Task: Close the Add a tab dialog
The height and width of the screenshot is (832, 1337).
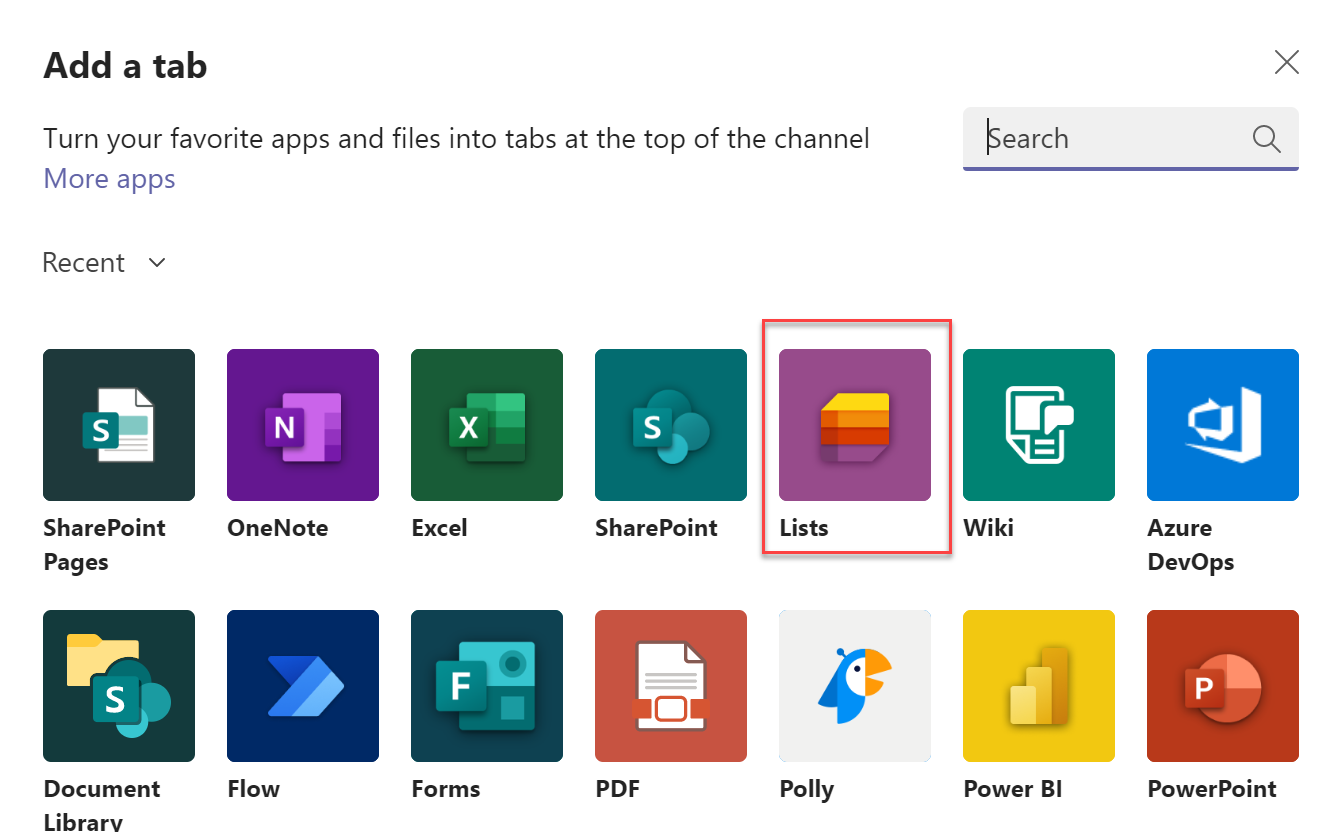Action: pyautogui.click(x=1286, y=63)
